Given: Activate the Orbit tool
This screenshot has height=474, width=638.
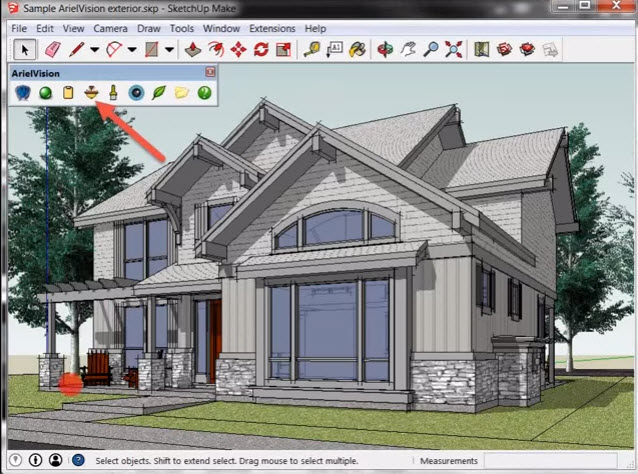Looking at the screenshot, I should [x=385, y=49].
